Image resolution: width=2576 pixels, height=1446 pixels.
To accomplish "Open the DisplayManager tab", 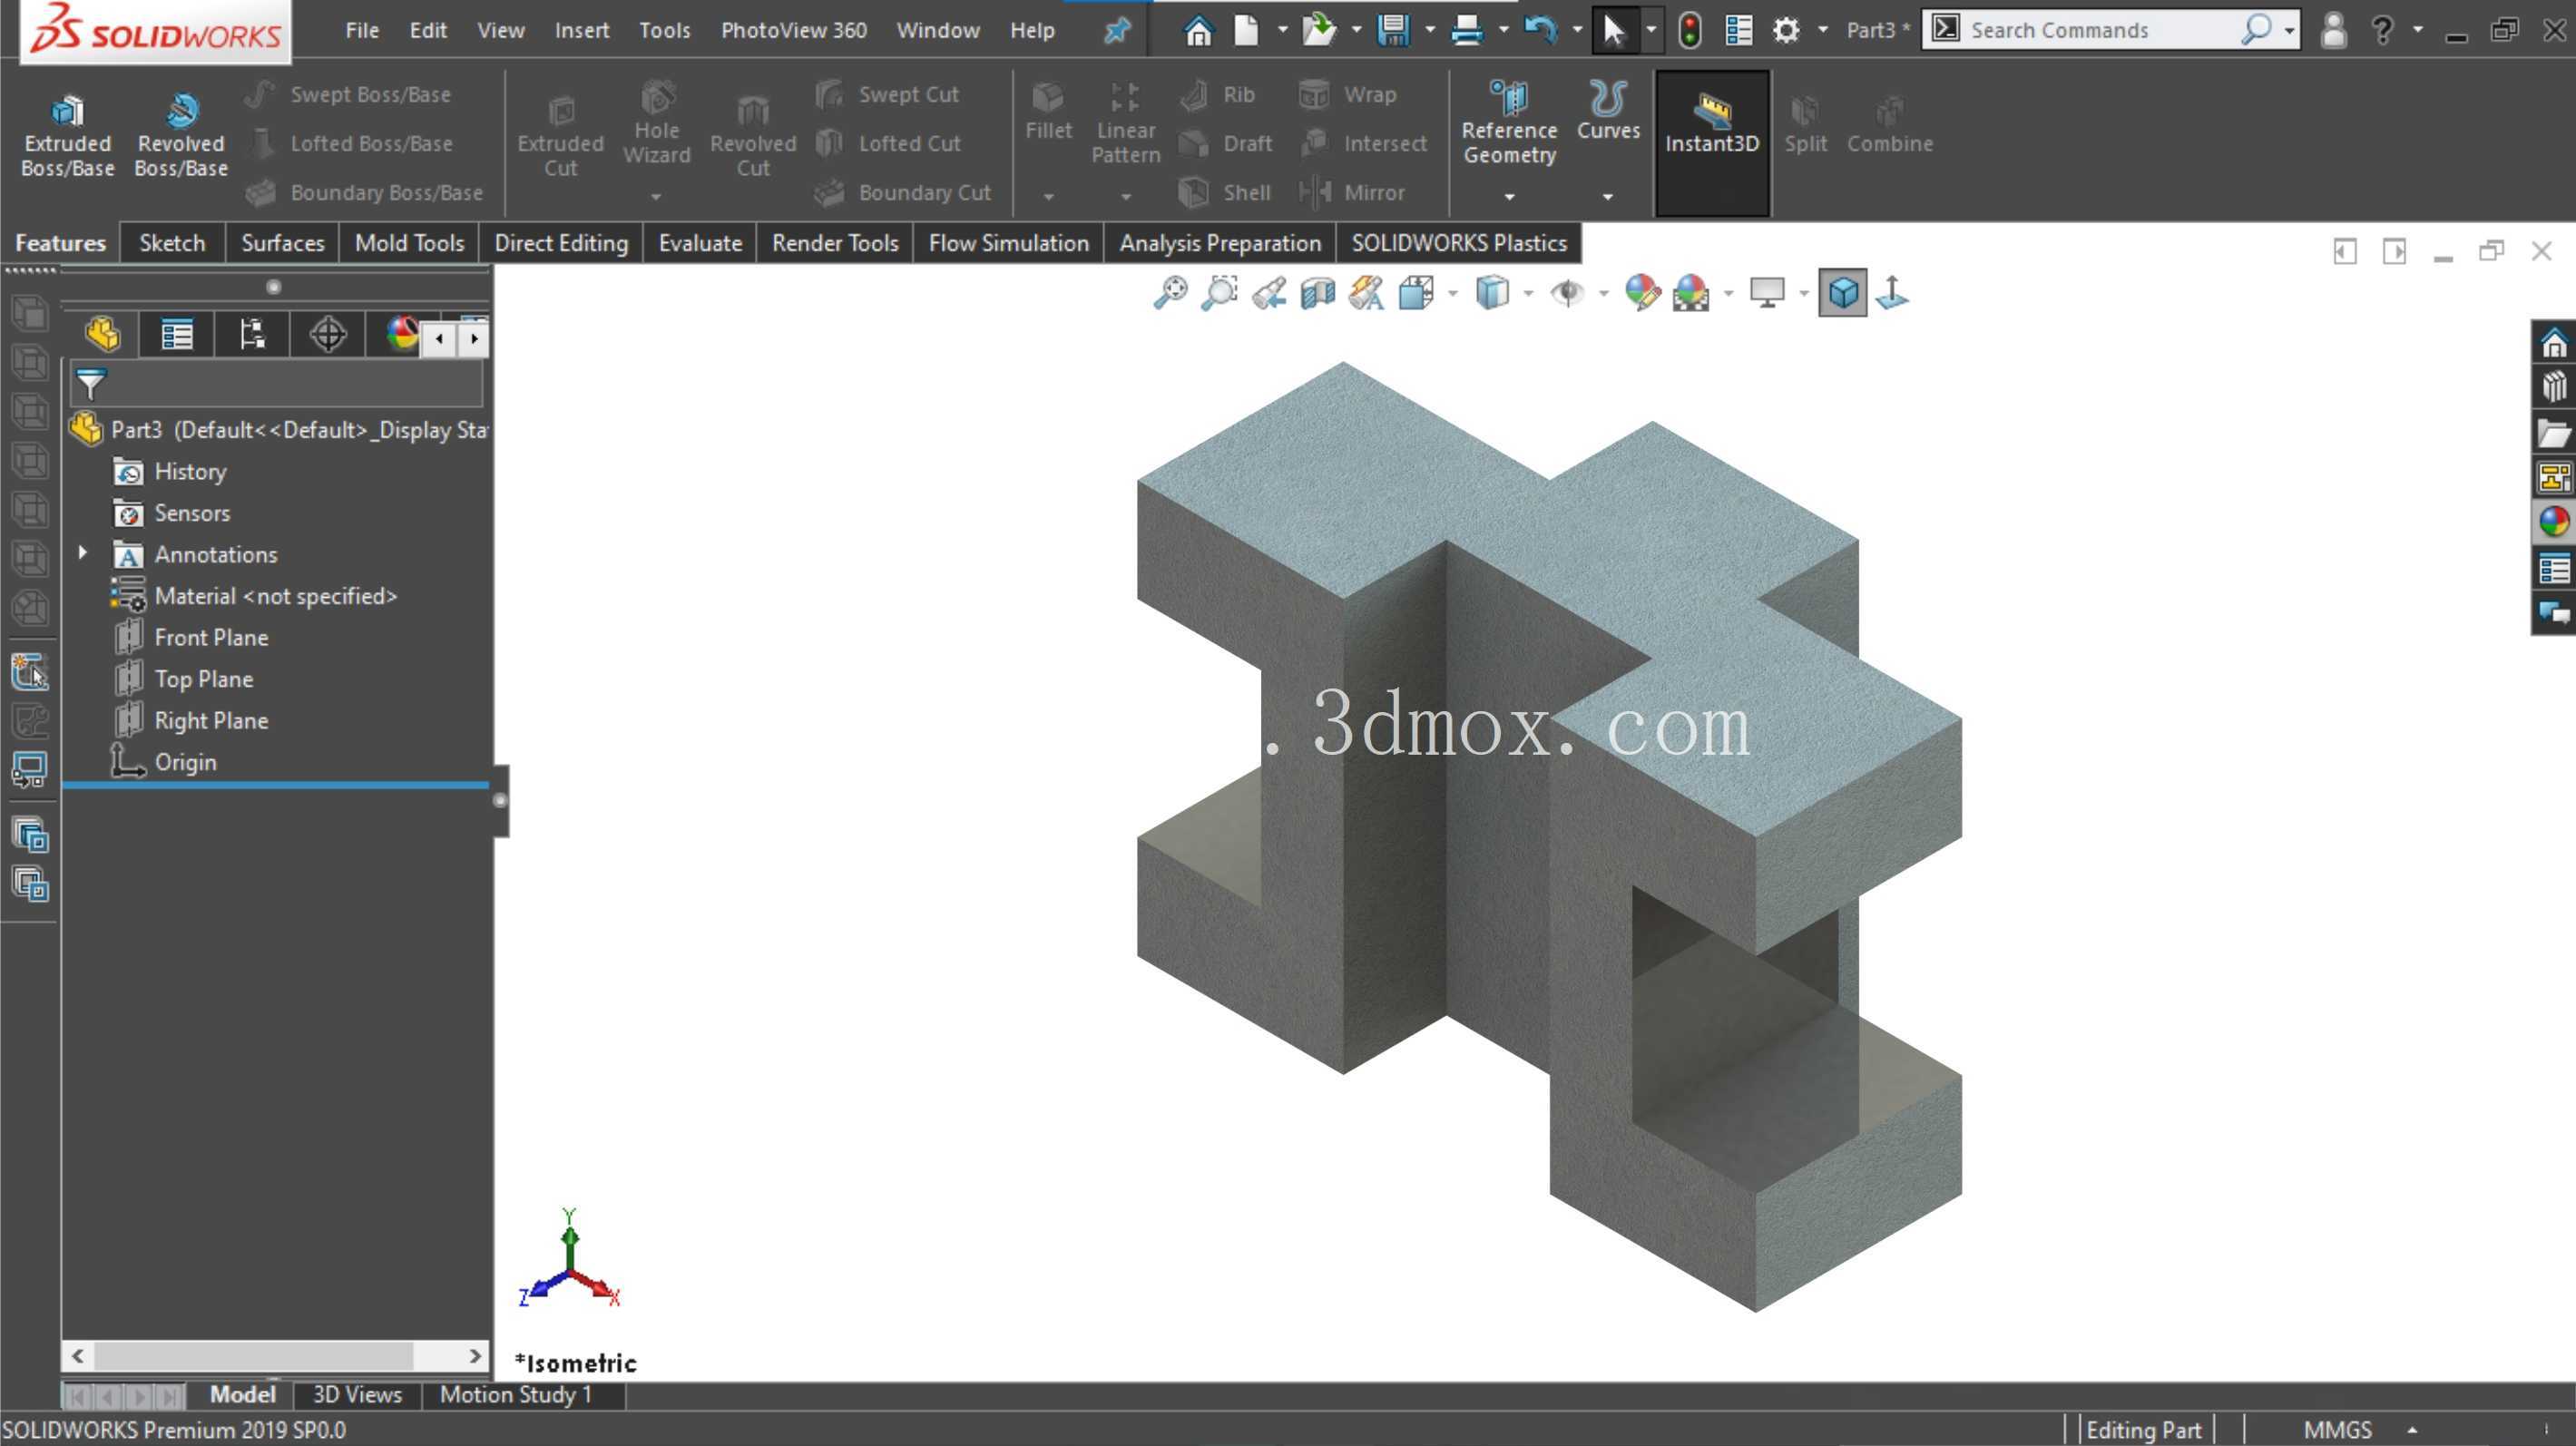I will pos(401,334).
